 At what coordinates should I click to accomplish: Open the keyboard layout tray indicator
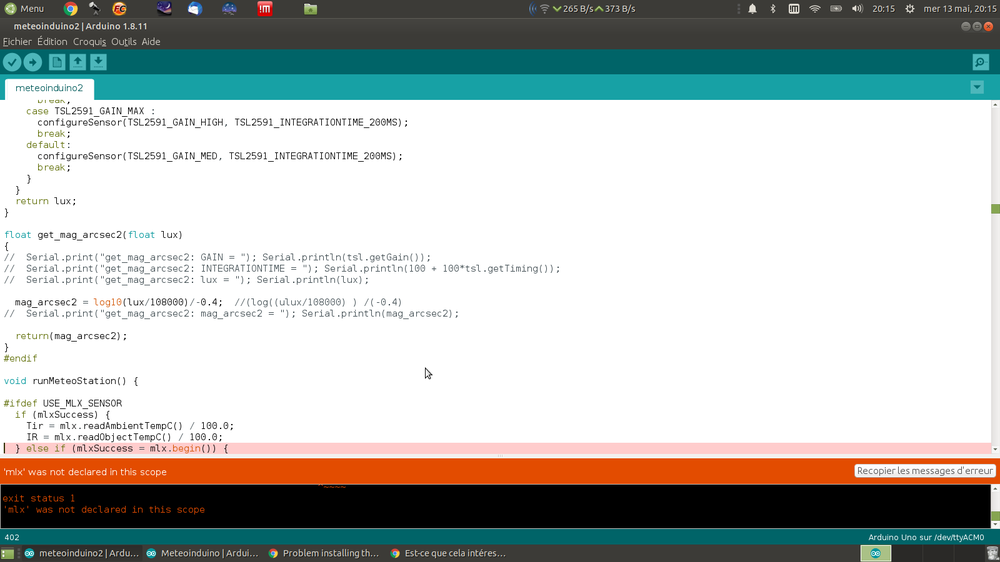793,8
